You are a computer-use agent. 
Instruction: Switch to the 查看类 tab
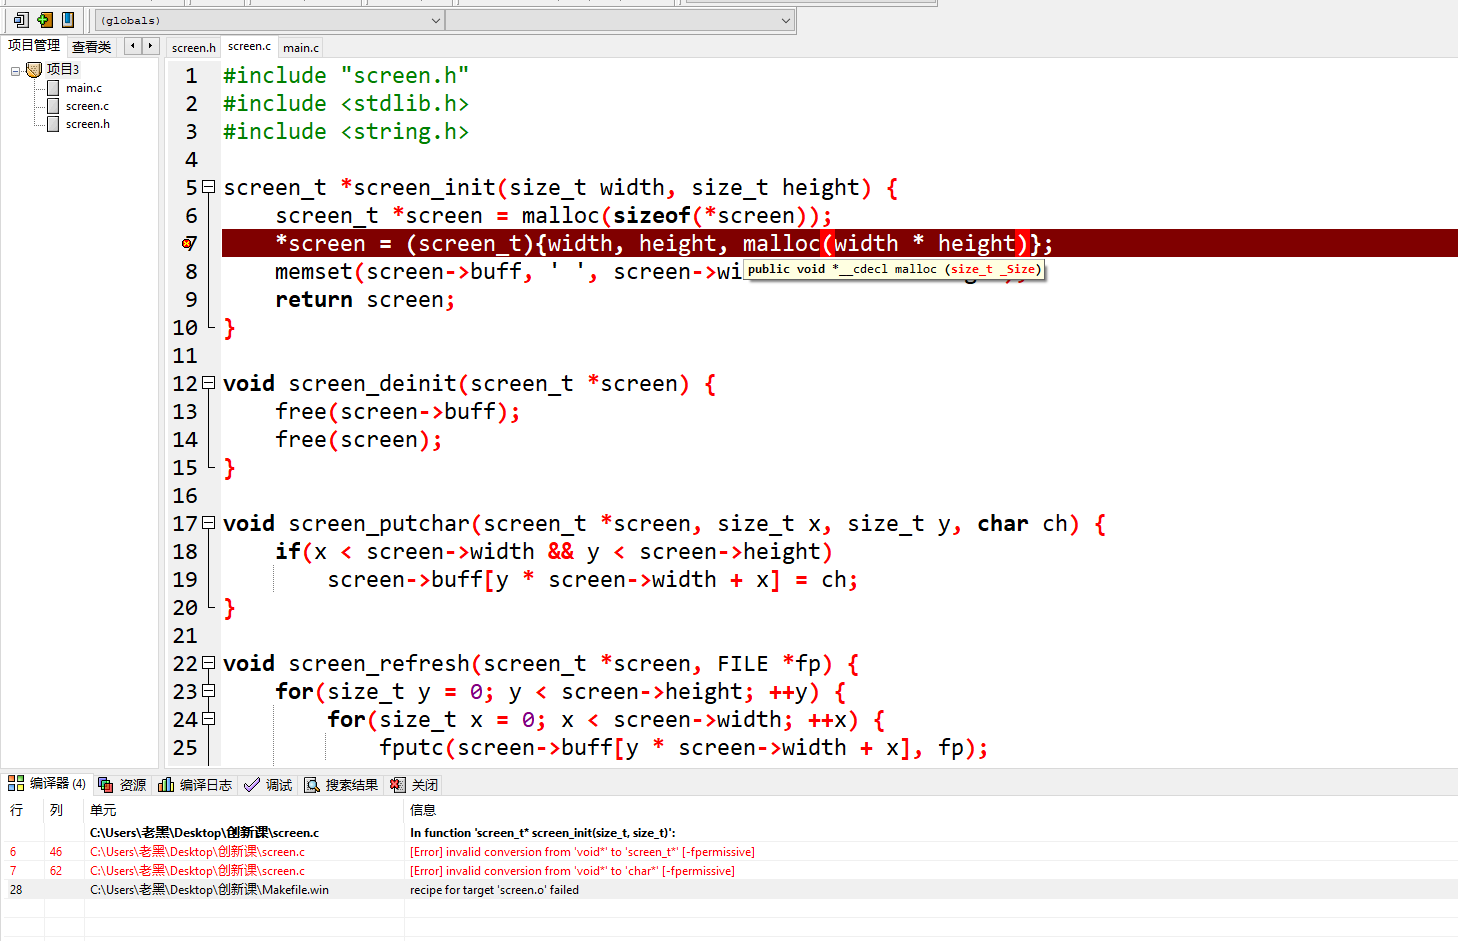(91, 46)
